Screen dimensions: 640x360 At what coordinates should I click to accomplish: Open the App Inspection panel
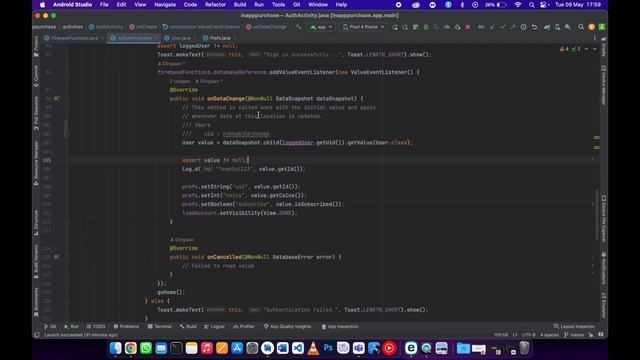tap(340, 327)
